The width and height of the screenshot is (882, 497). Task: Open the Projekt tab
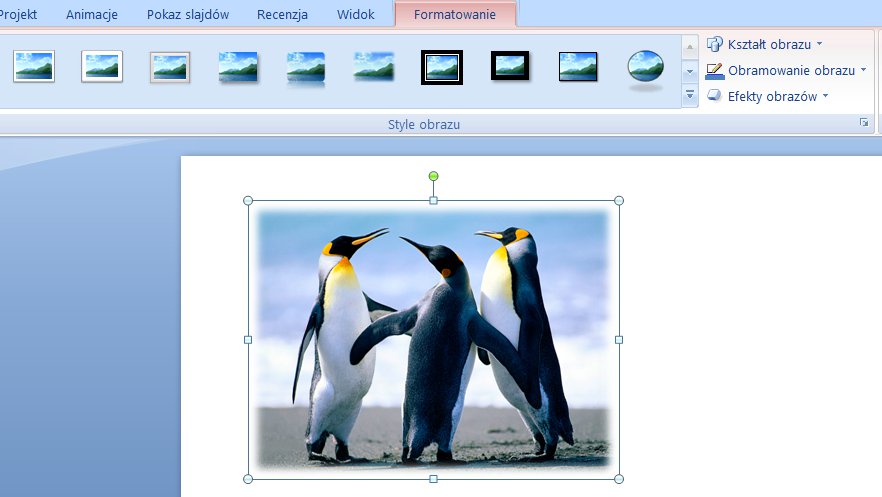coord(19,15)
